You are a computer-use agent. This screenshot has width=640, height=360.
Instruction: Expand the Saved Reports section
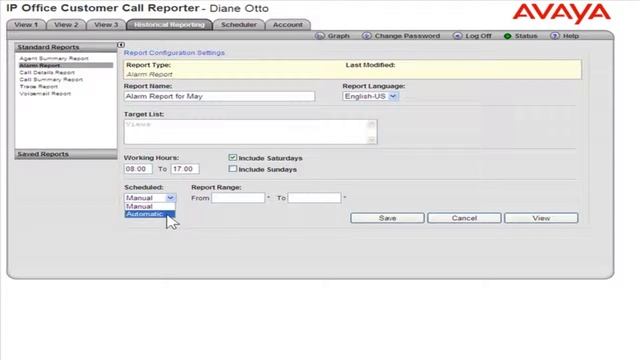pyautogui.click(x=66, y=154)
